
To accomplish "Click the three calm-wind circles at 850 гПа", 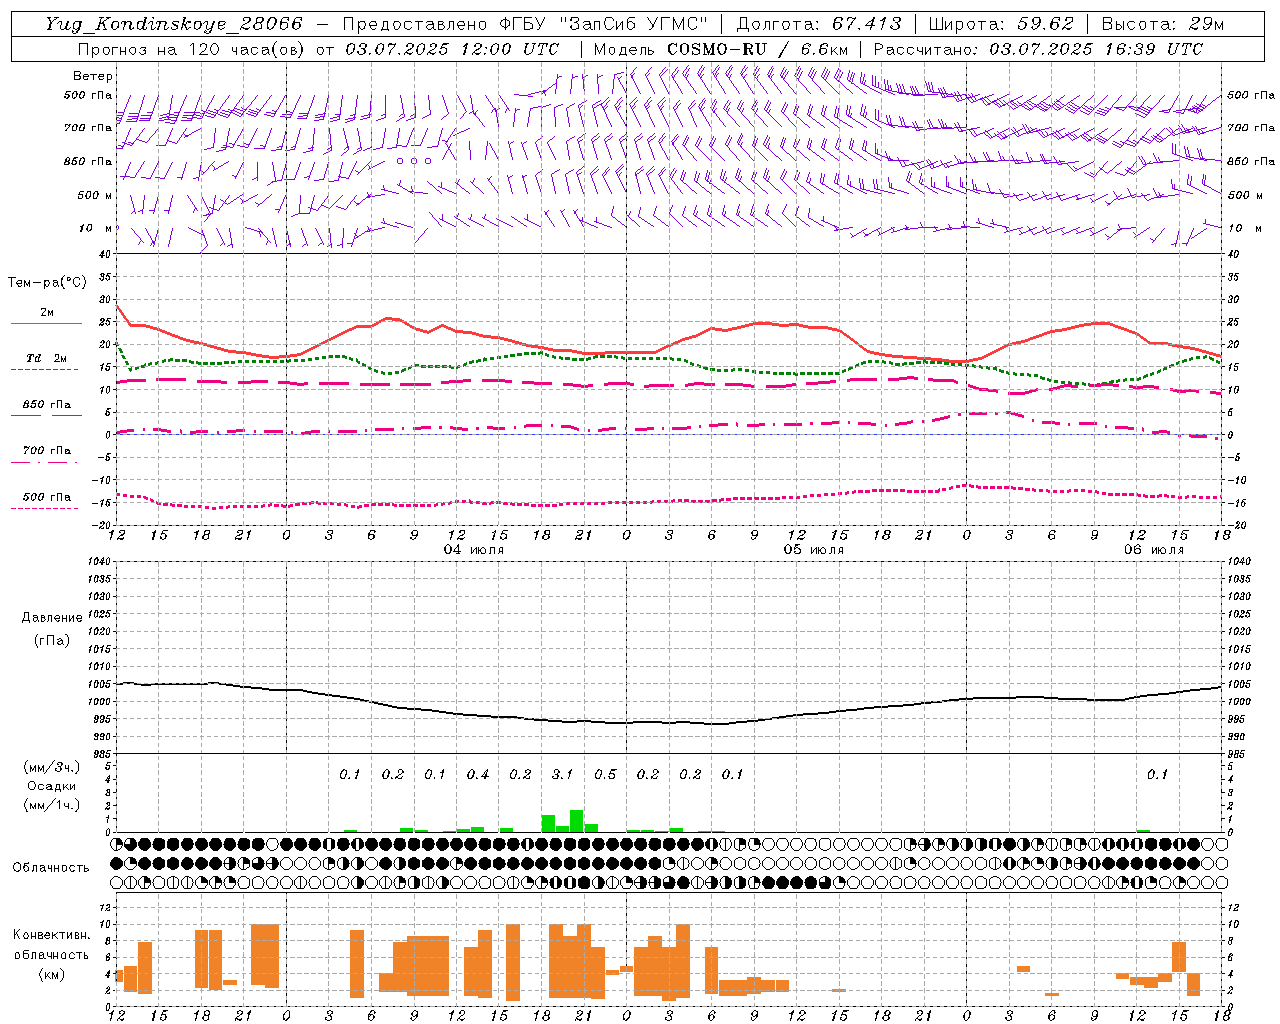I will (414, 160).
